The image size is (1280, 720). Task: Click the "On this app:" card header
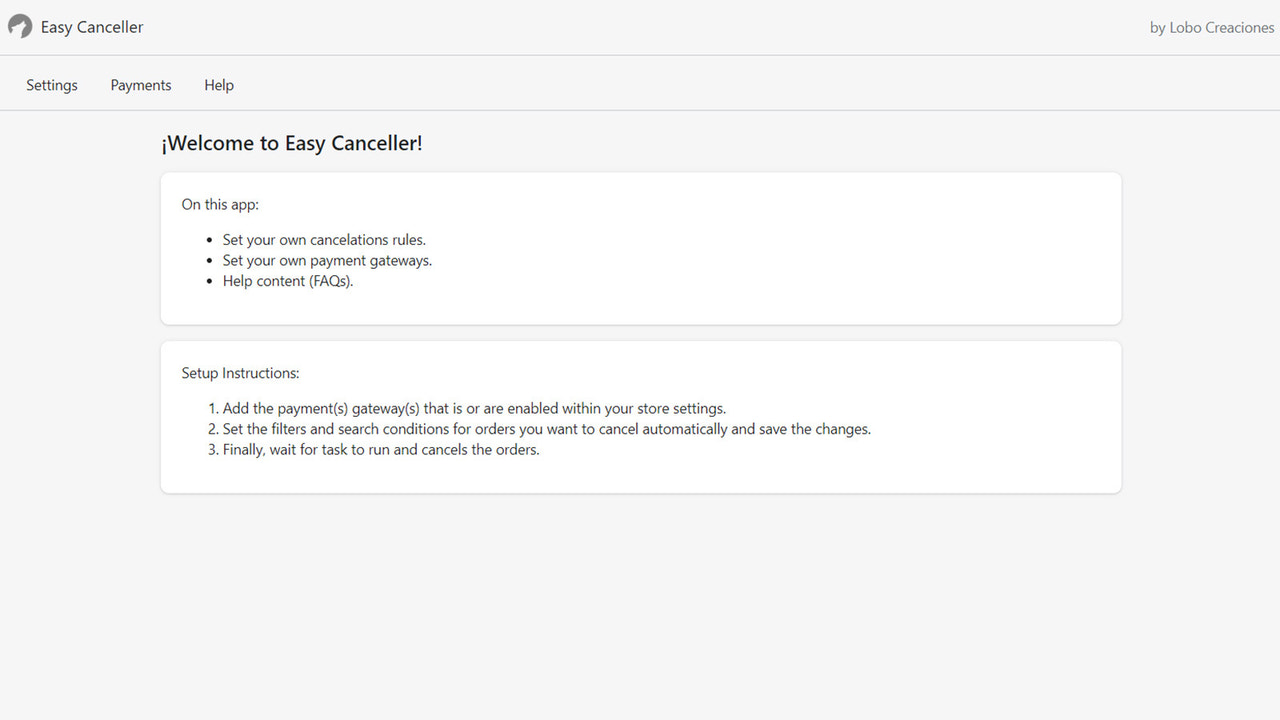click(220, 204)
